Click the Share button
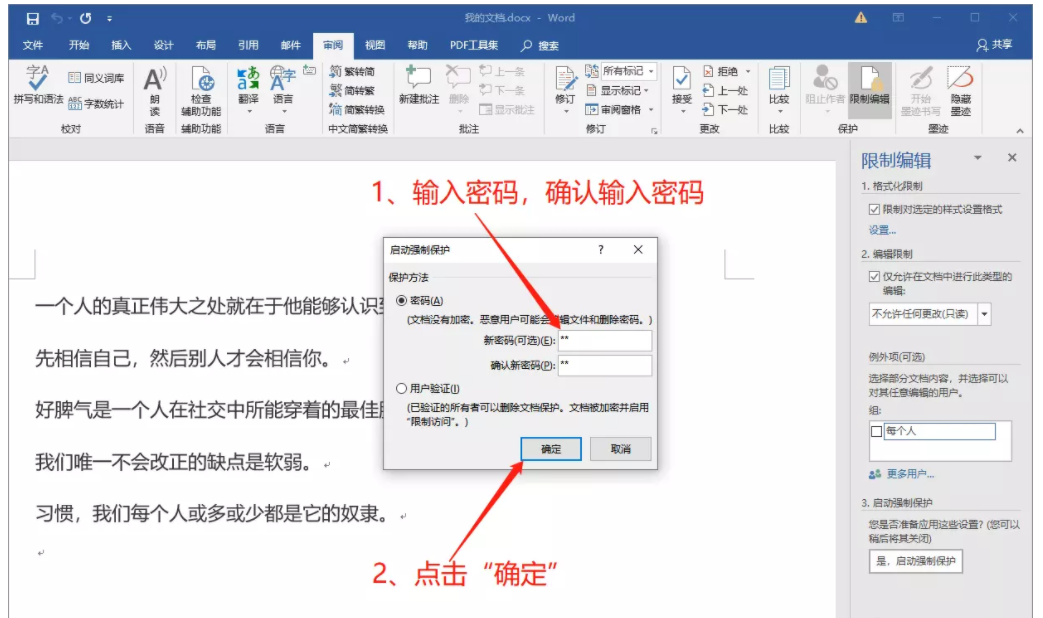The height and width of the screenshot is (618, 1043). (994, 45)
